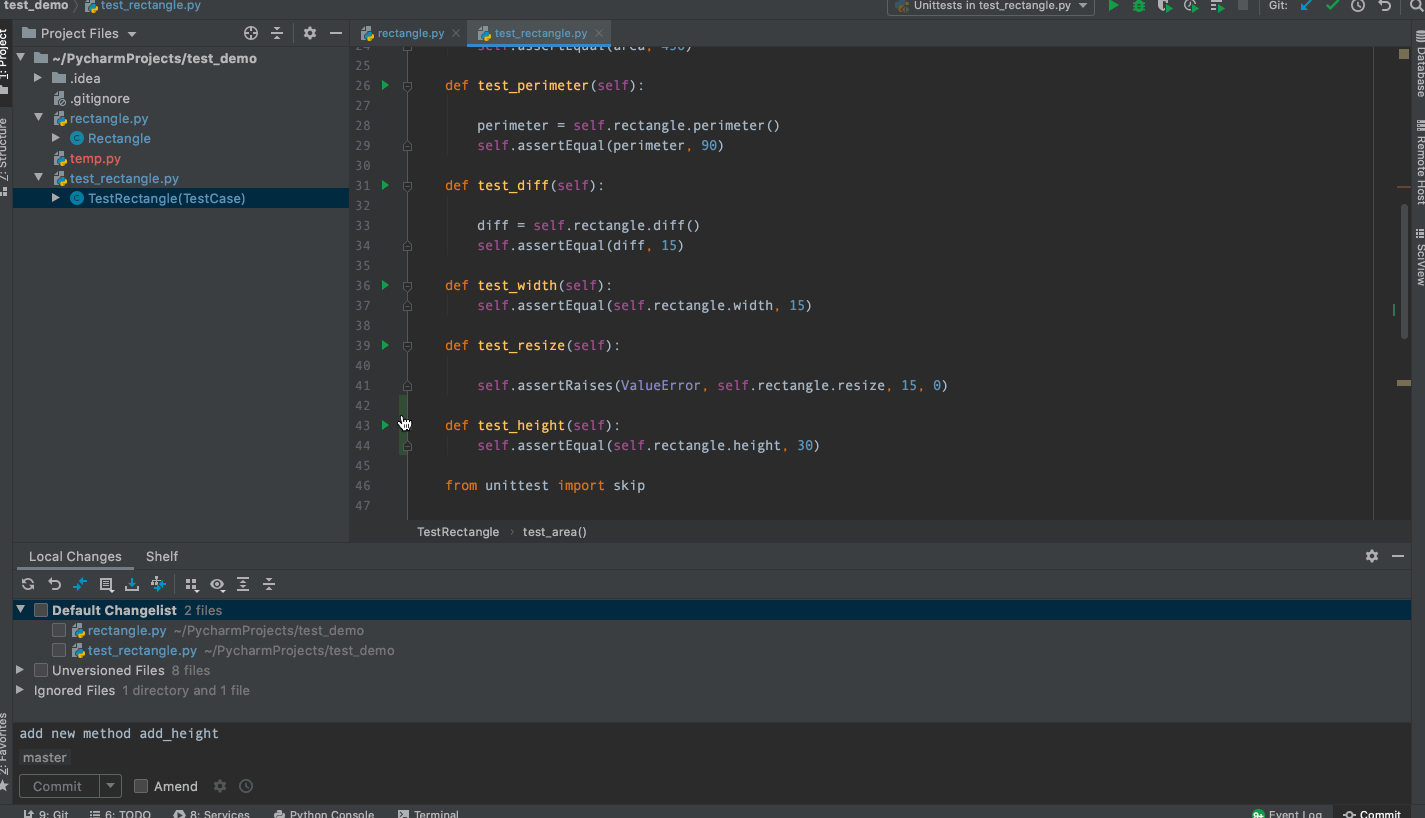This screenshot has width=1425, height=818.
Task: Run with coverage icon in top toolbar
Action: tap(1165, 6)
